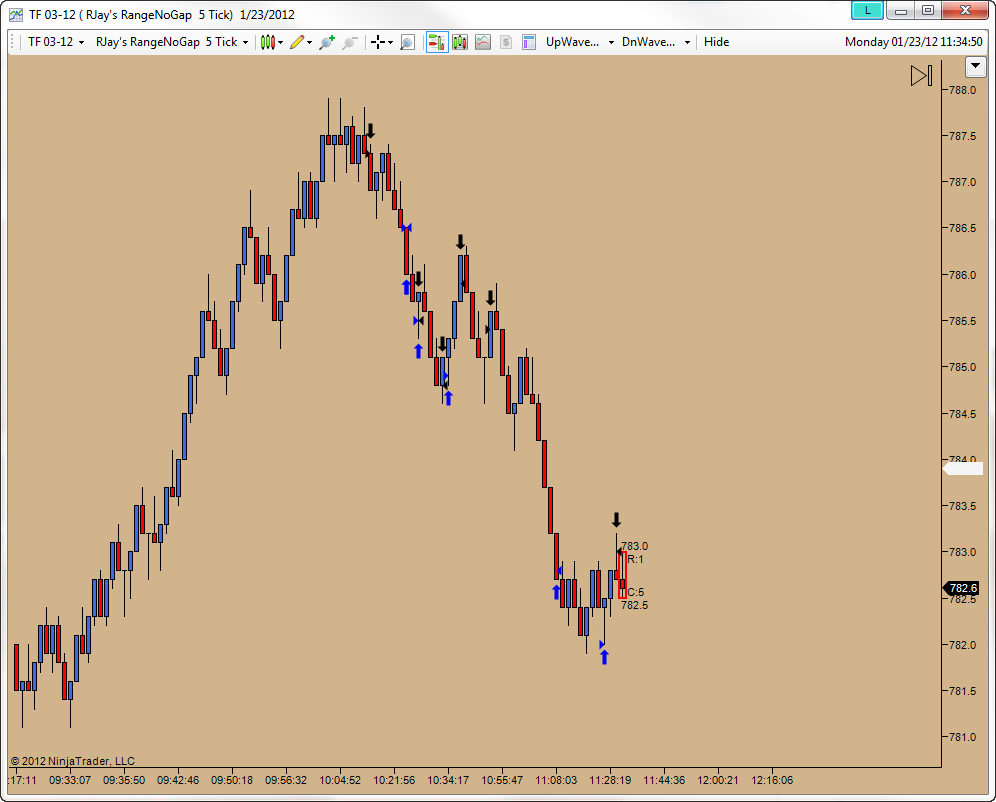The image size is (996, 802).
Task: Open the chart properties icon
Action: pos(528,43)
